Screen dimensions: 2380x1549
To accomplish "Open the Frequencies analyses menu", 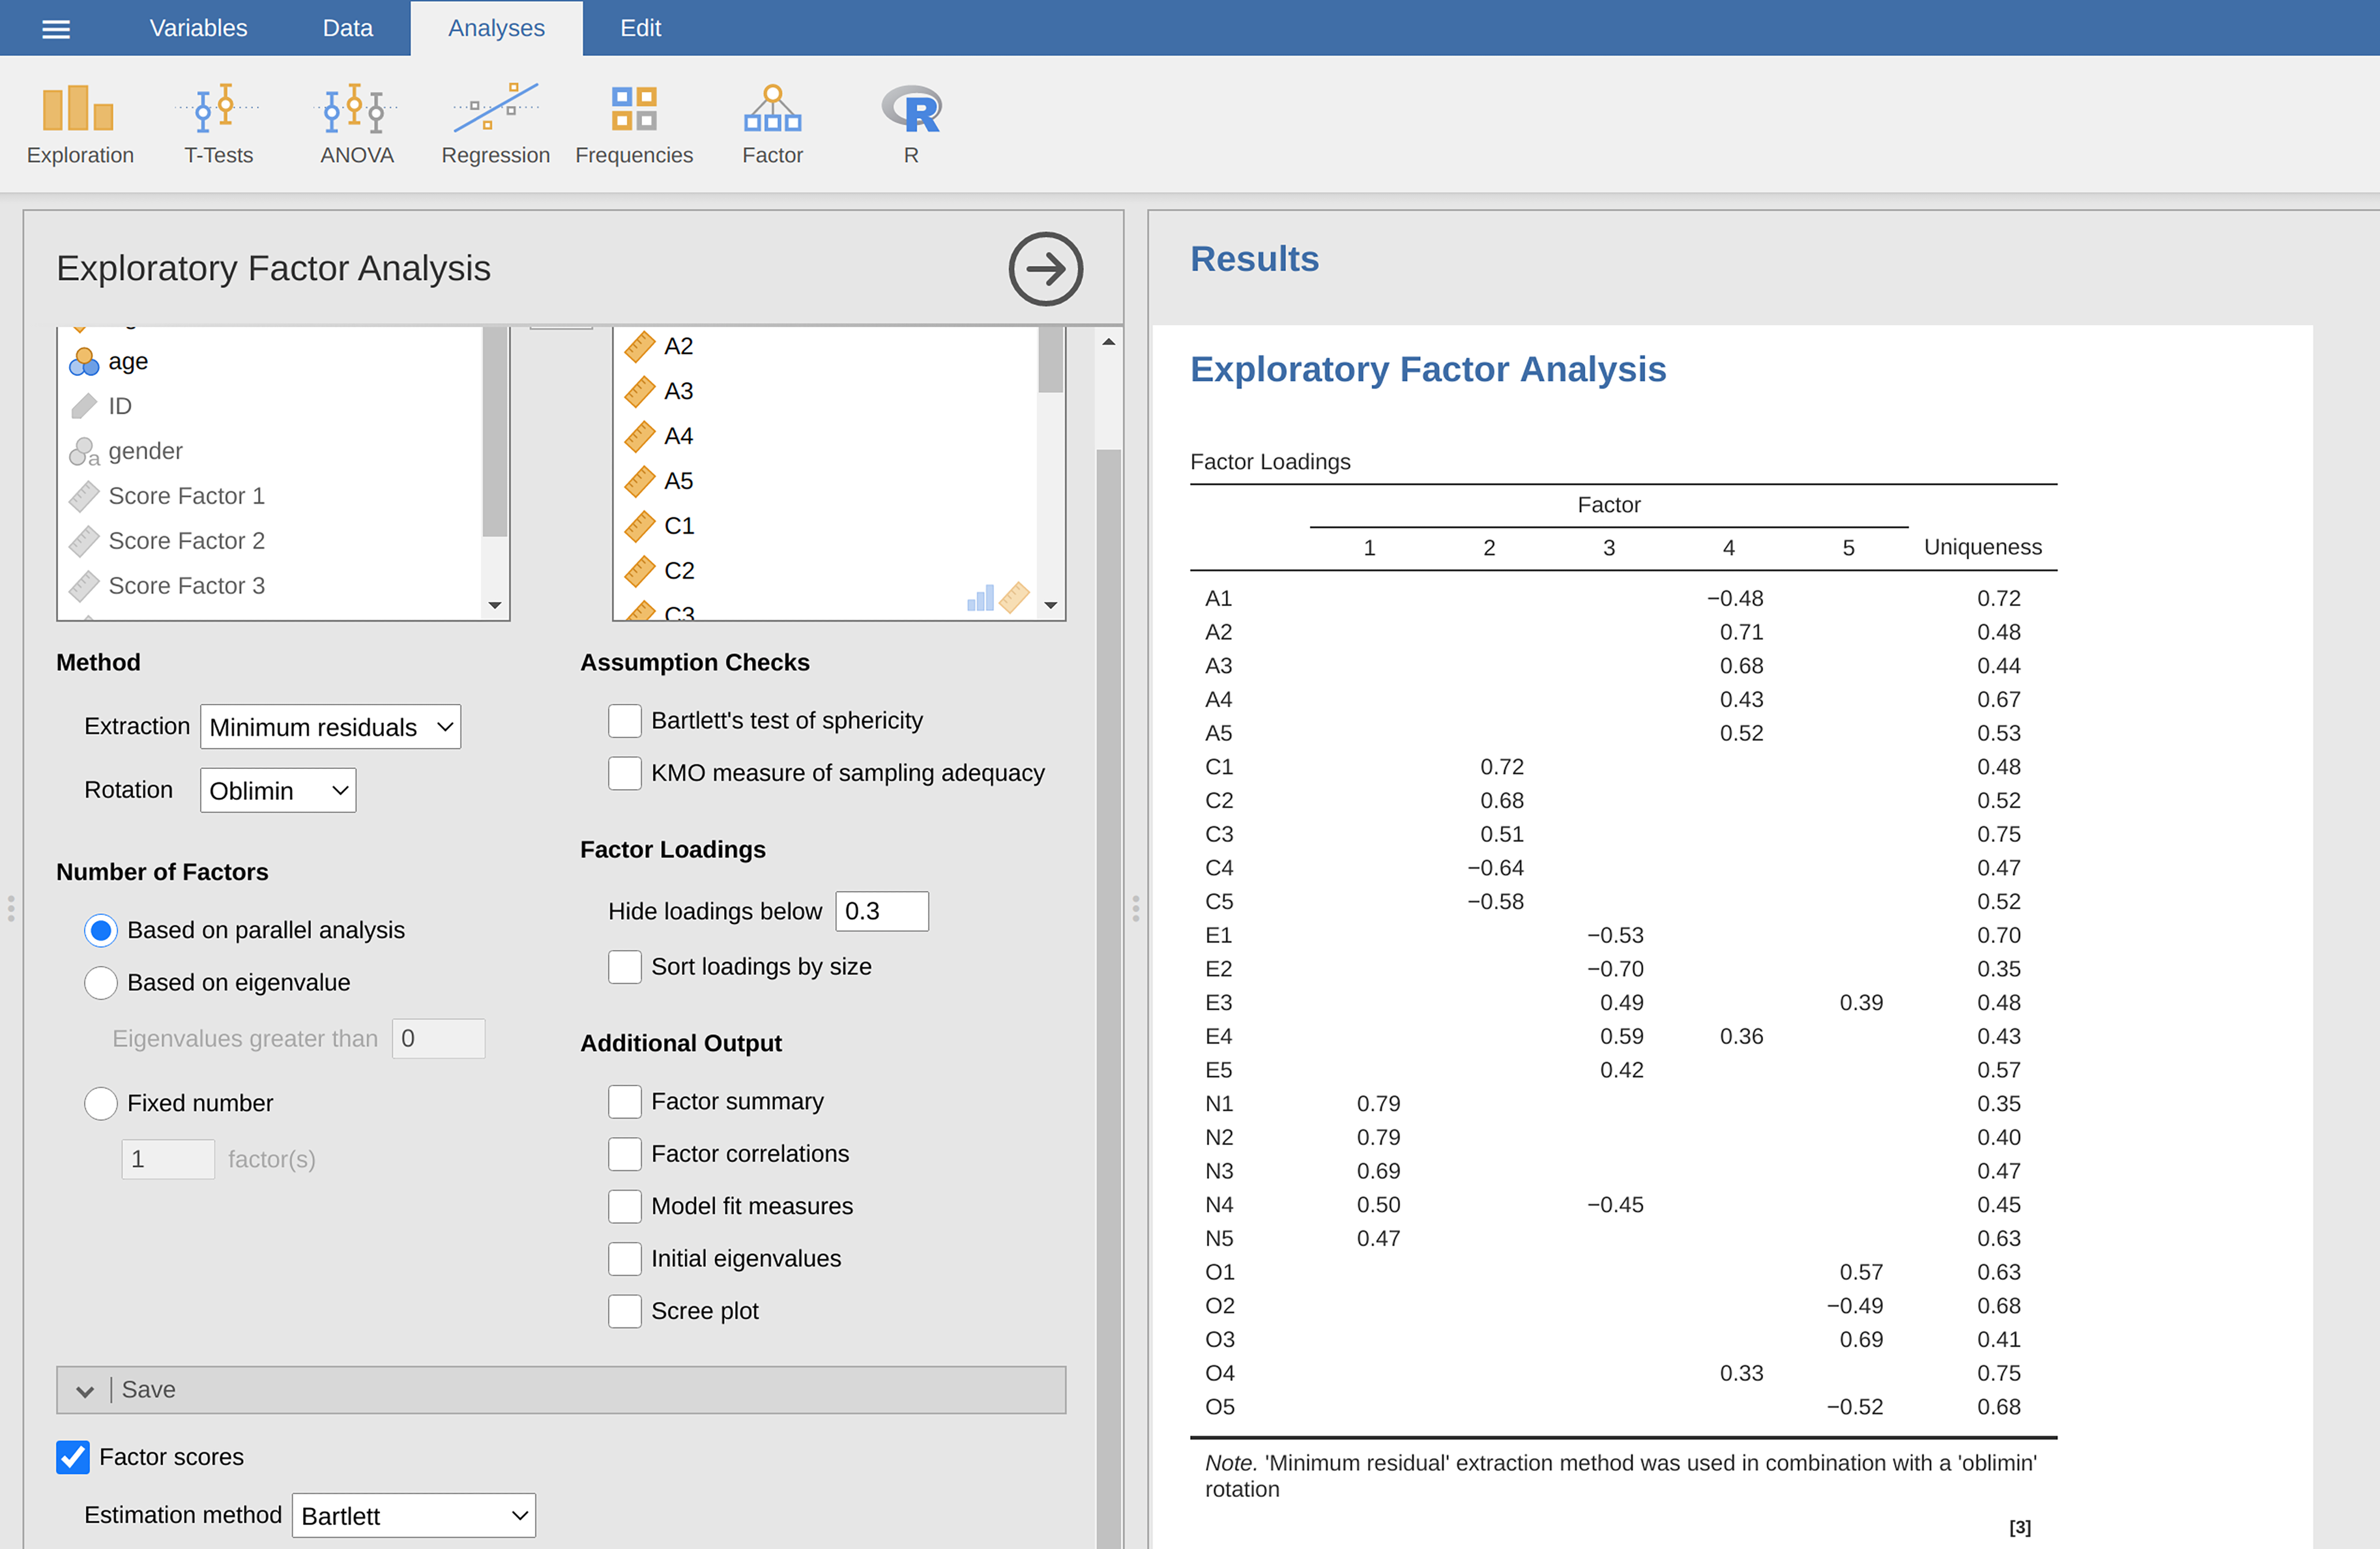I will click(x=634, y=125).
